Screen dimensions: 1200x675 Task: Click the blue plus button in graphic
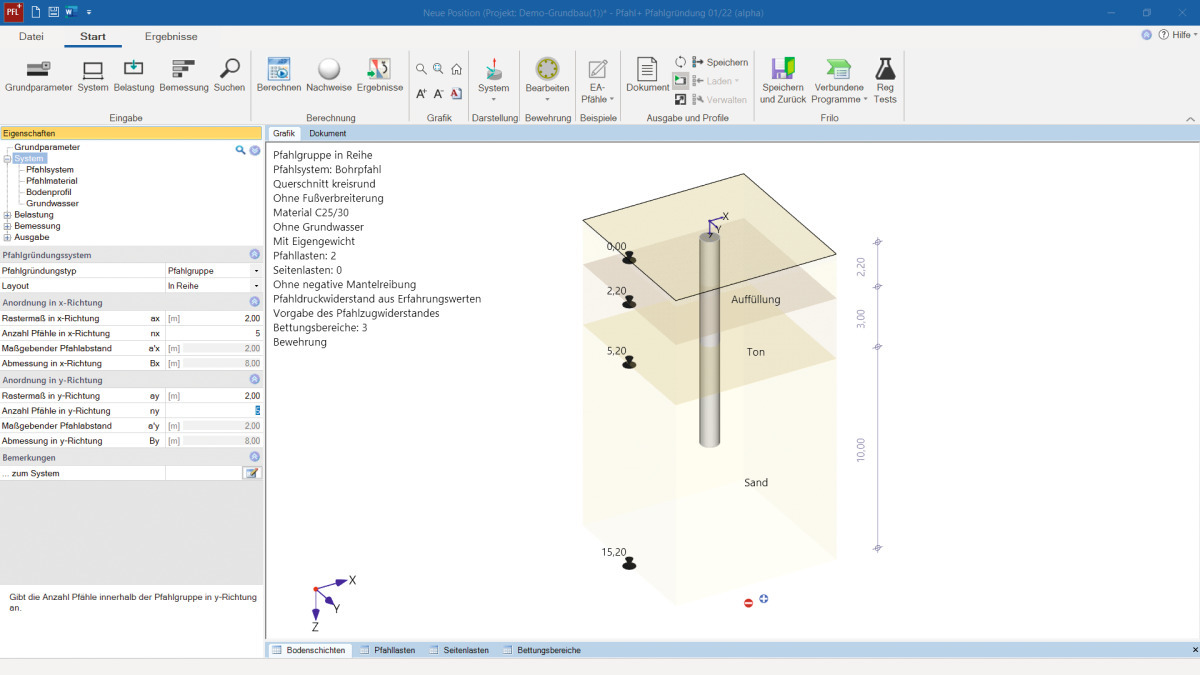(x=764, y=599)
